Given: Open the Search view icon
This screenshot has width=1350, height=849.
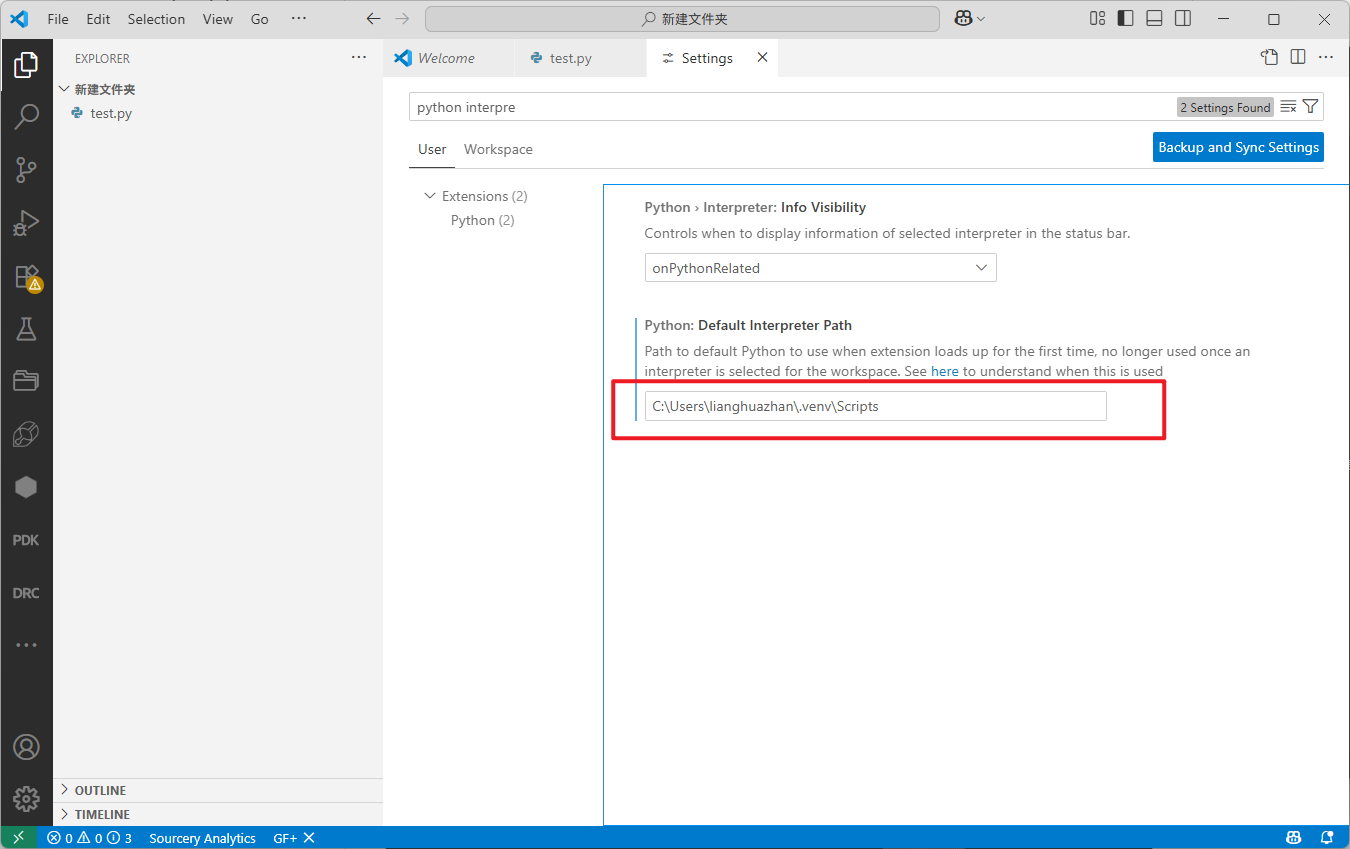Looking at the screenshot, I should (x=26, y=117).
